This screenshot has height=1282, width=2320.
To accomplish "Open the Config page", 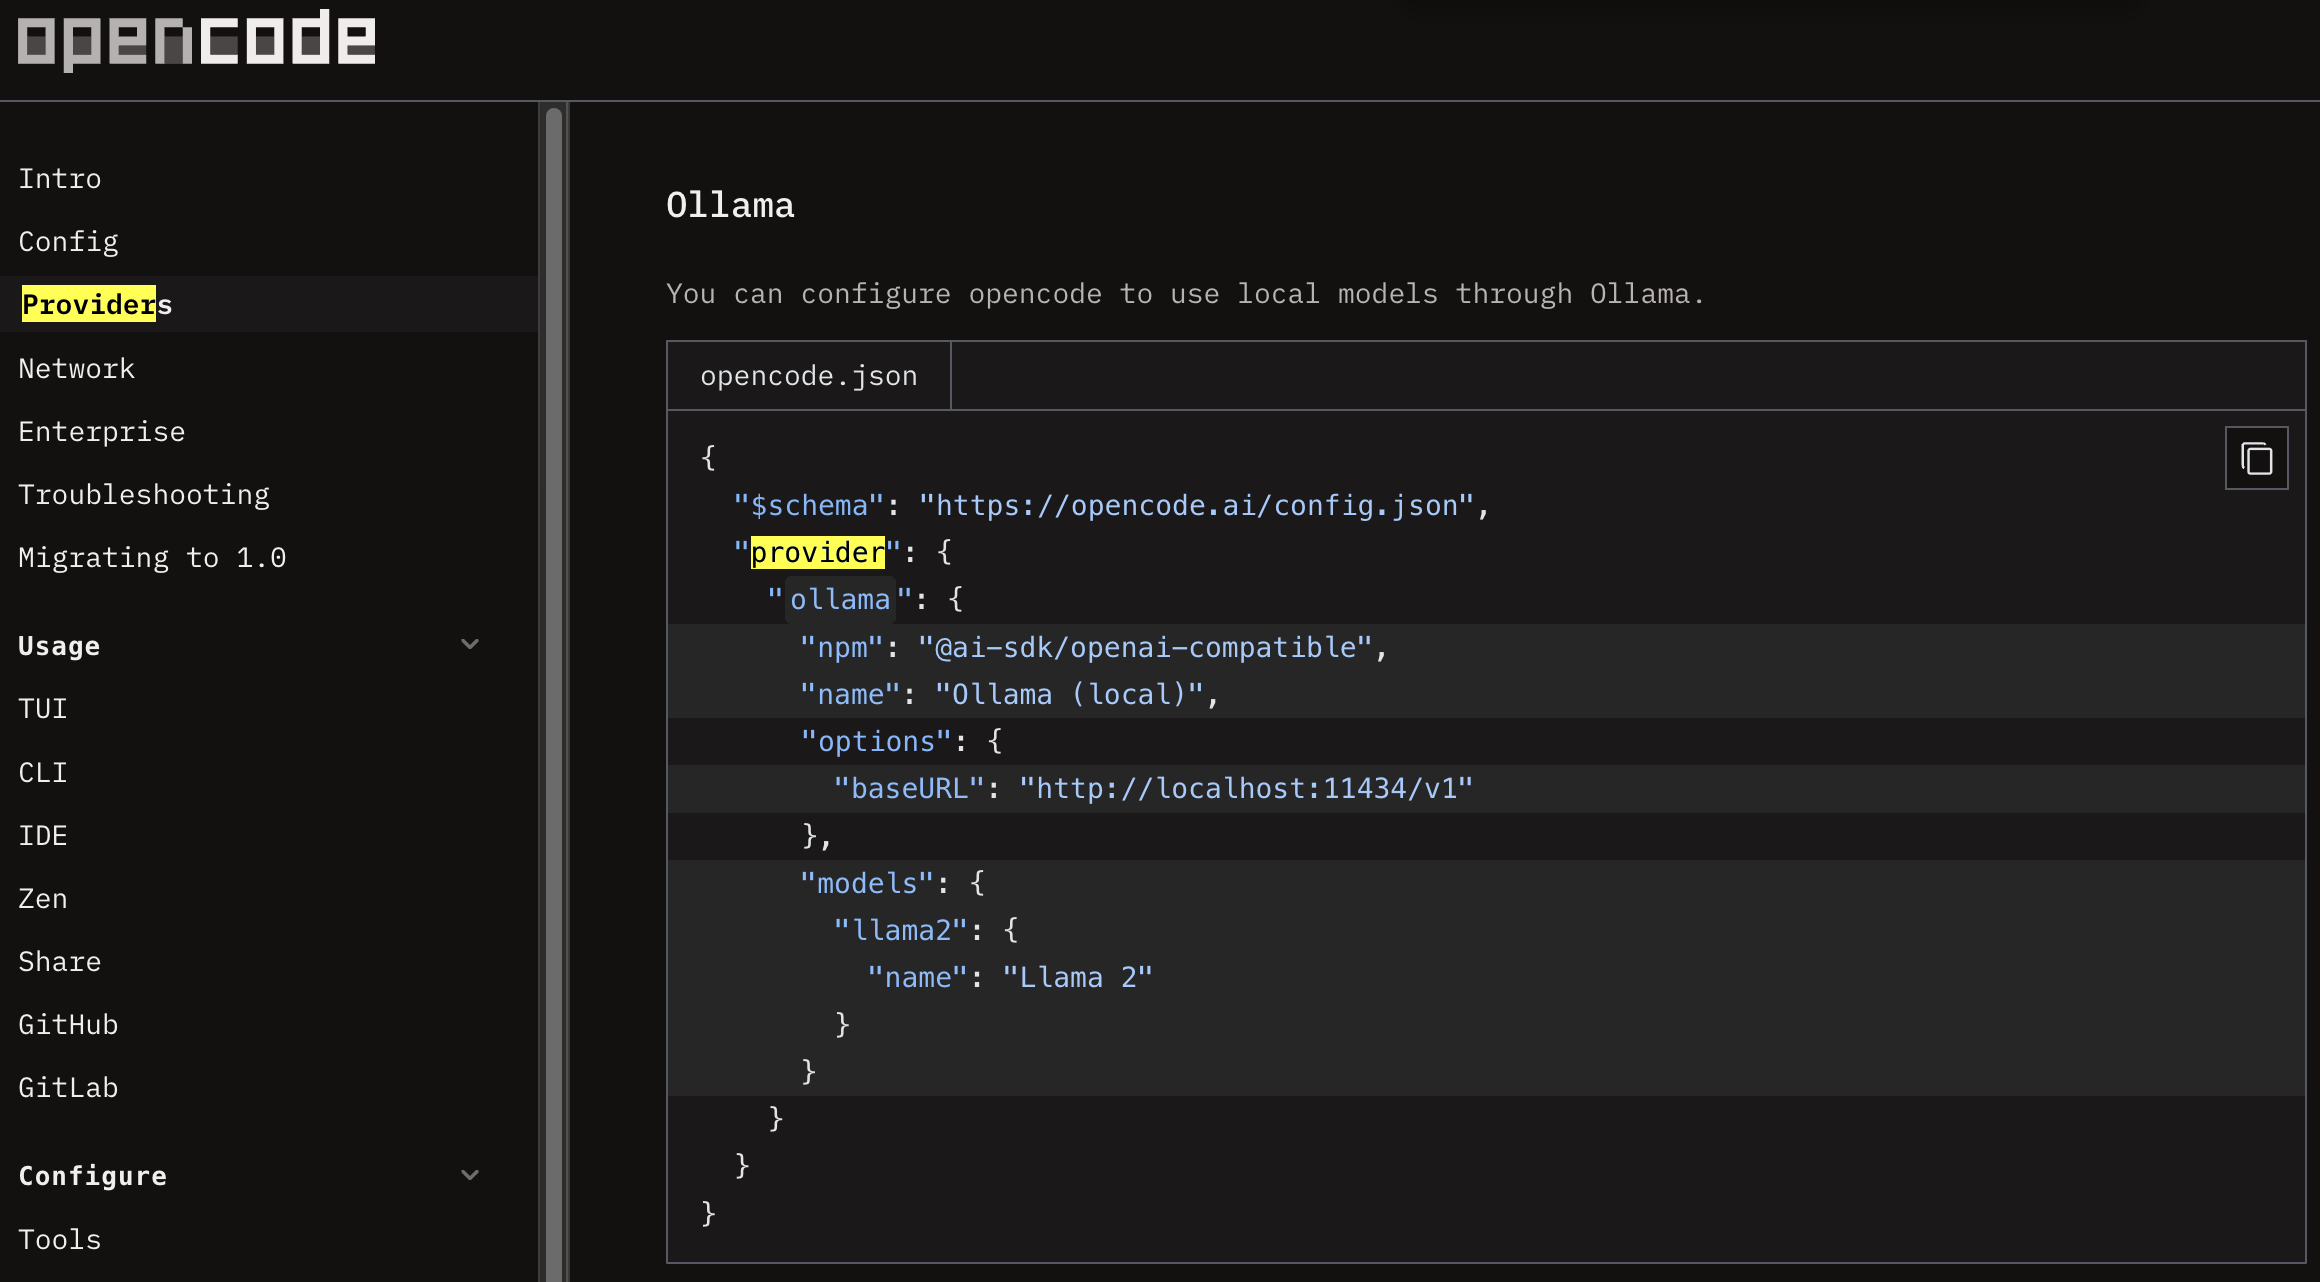I will (68, 242).
